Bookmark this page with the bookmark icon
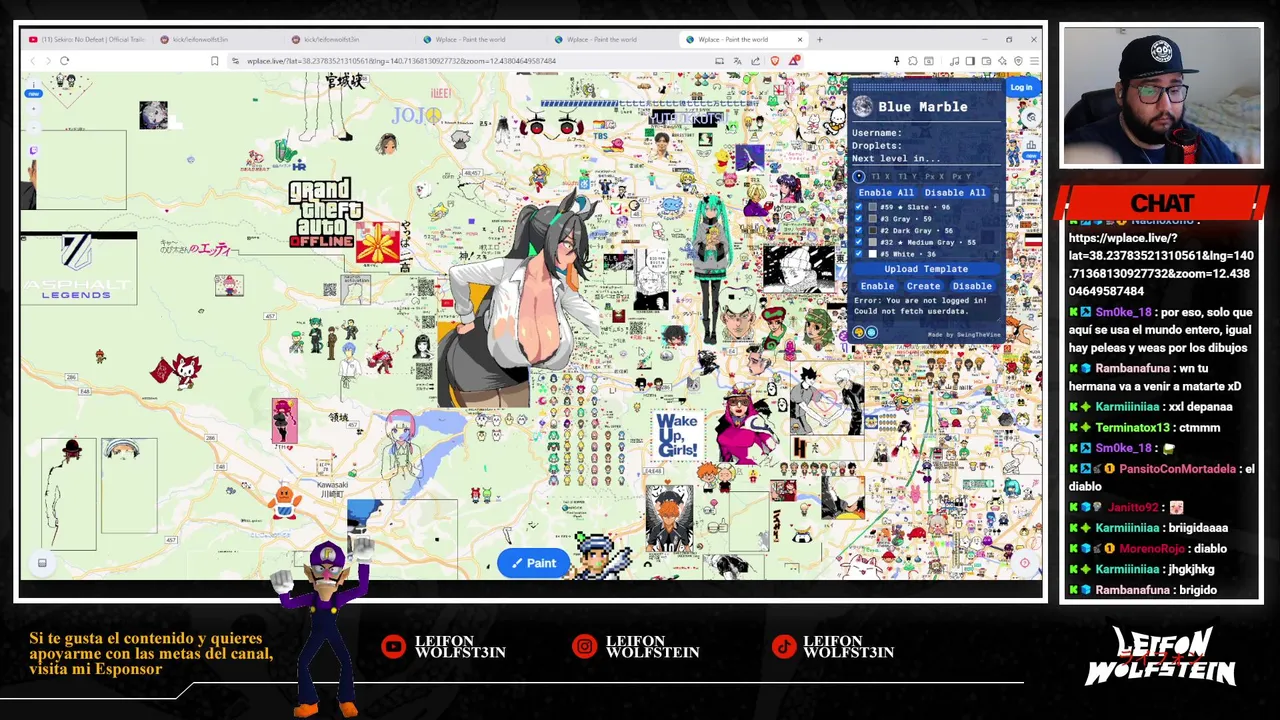Viewport: 1280px width, 720px height. (214, 61)
